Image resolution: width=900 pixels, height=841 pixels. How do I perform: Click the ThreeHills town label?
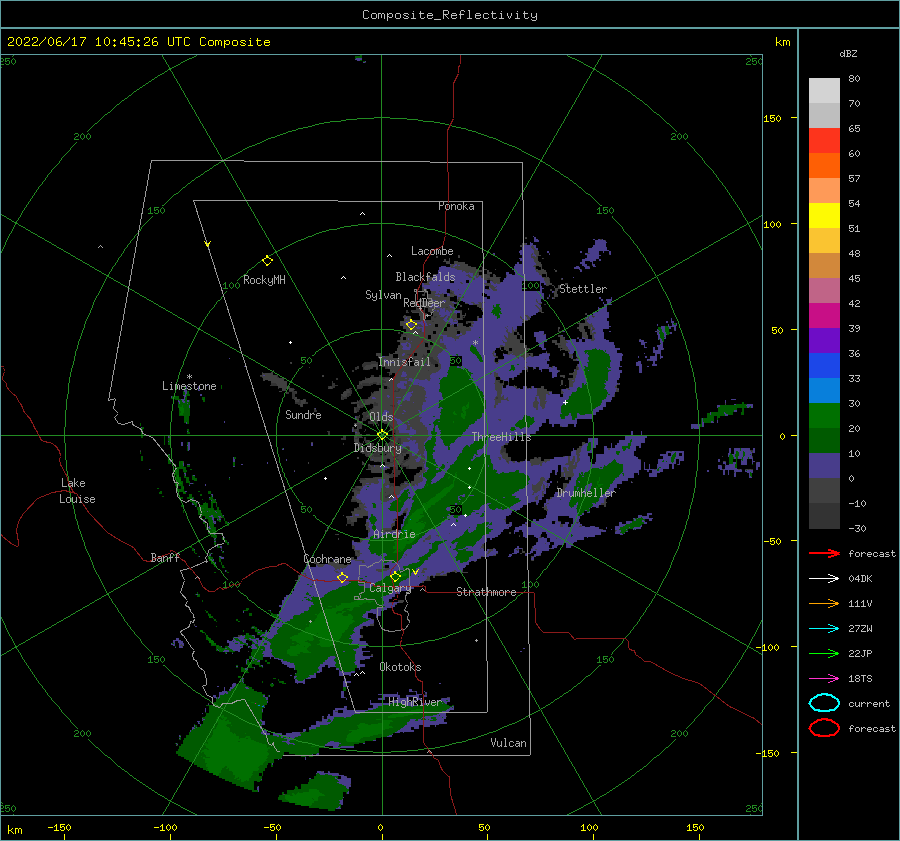[x=502, y=437]
